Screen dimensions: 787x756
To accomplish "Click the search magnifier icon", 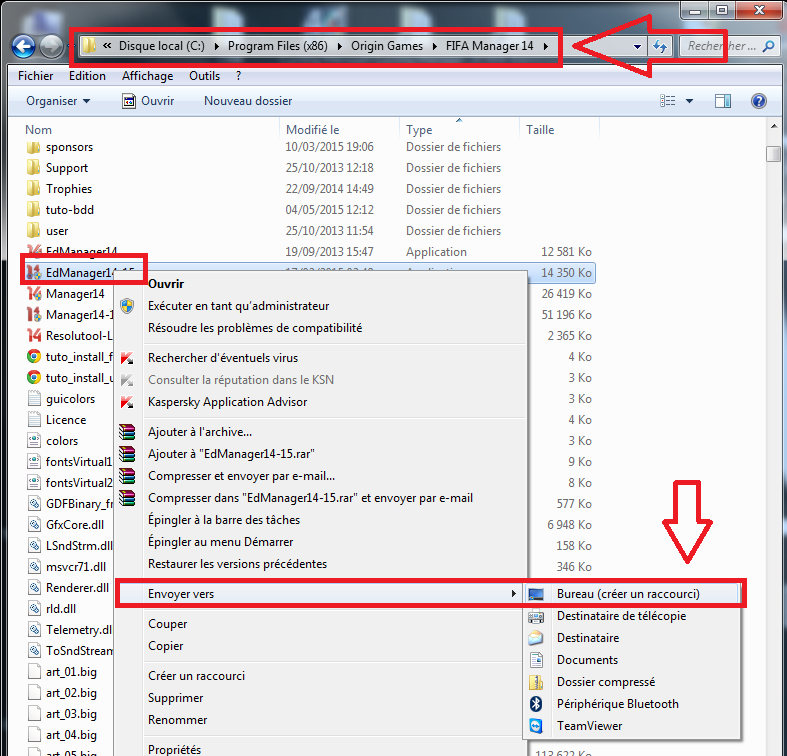I will [768, 47].
